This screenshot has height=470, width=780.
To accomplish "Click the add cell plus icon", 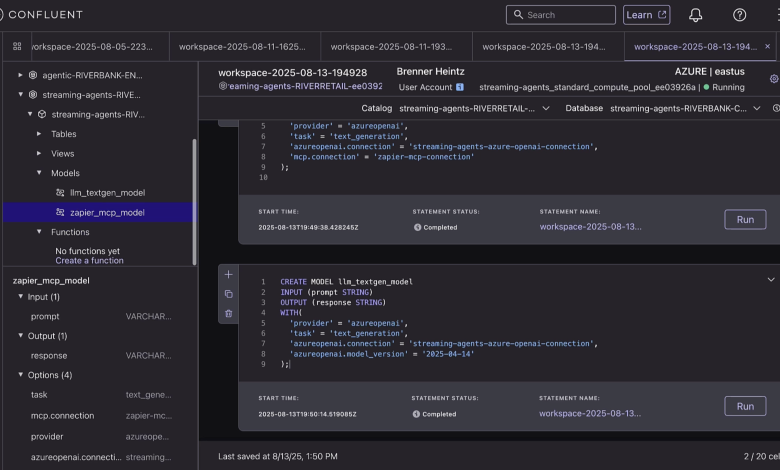I will 228,275.
